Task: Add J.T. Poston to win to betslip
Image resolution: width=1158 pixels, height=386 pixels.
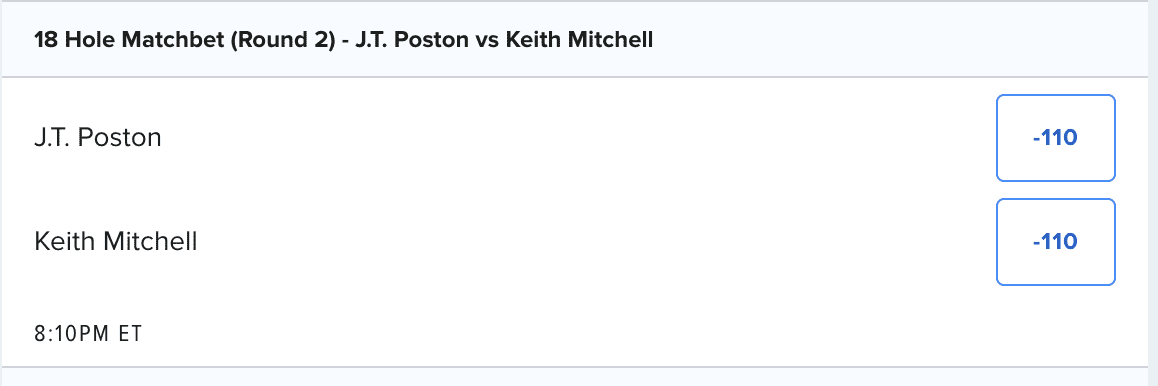Action: tap(1055, 138)
